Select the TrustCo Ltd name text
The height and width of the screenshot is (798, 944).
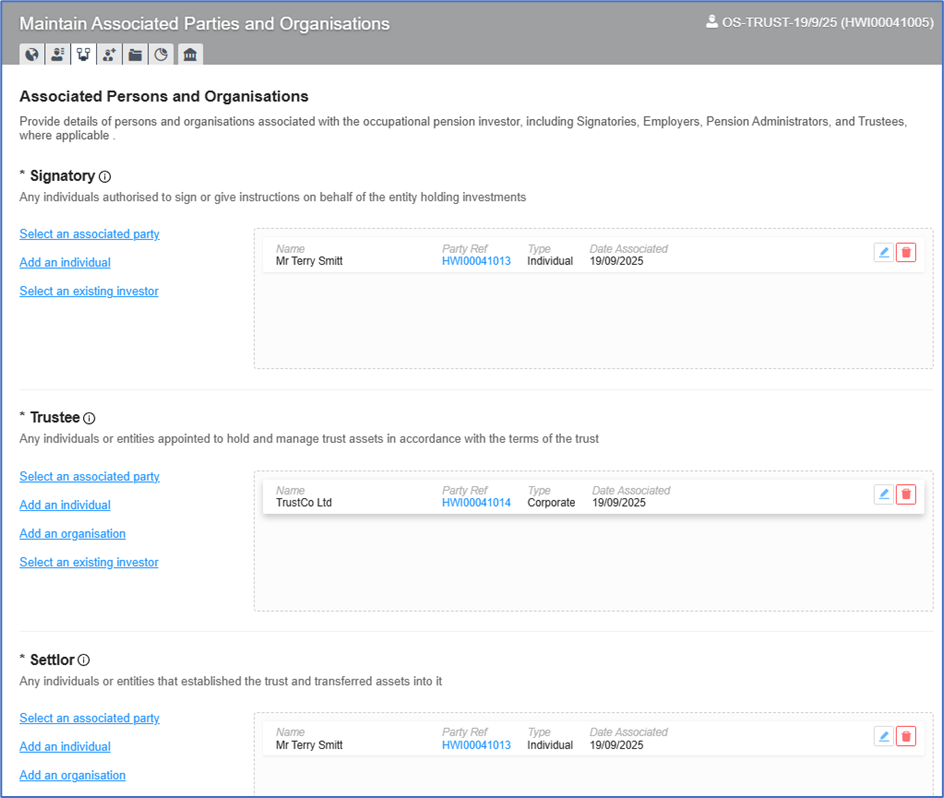pyautogui.click(x=304, y=502)
